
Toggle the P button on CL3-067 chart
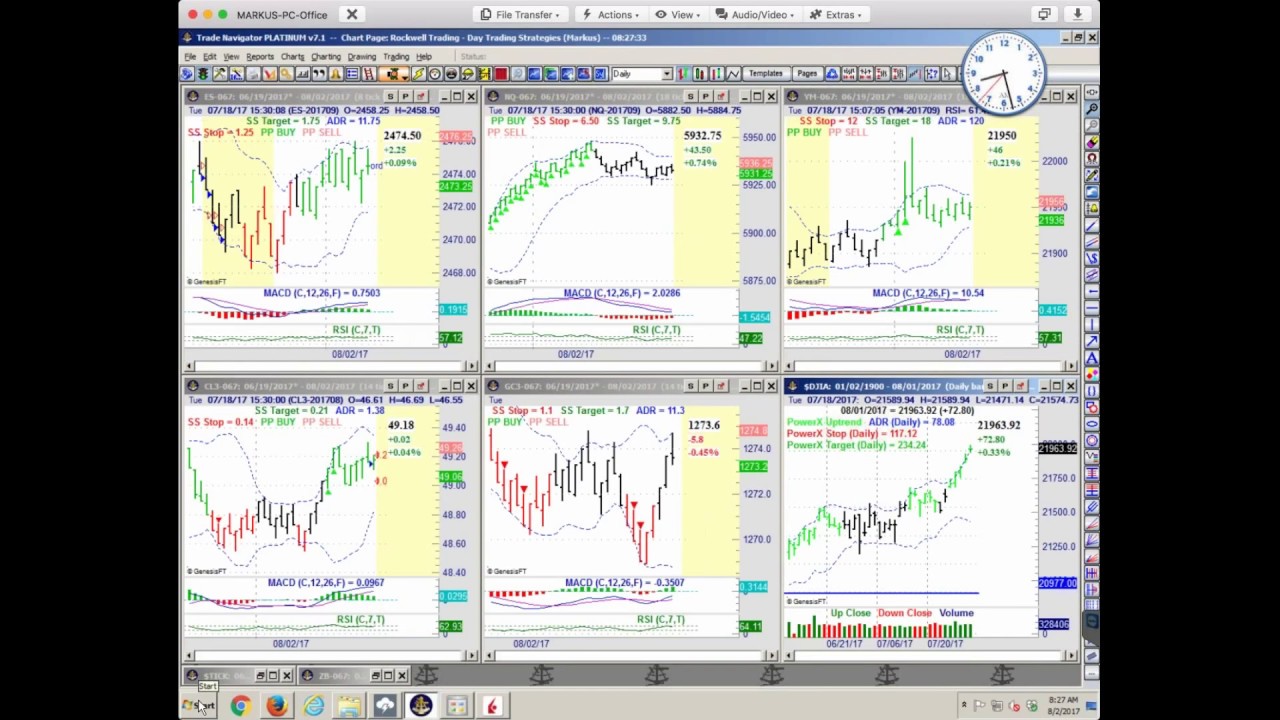[x=405, y=386]
